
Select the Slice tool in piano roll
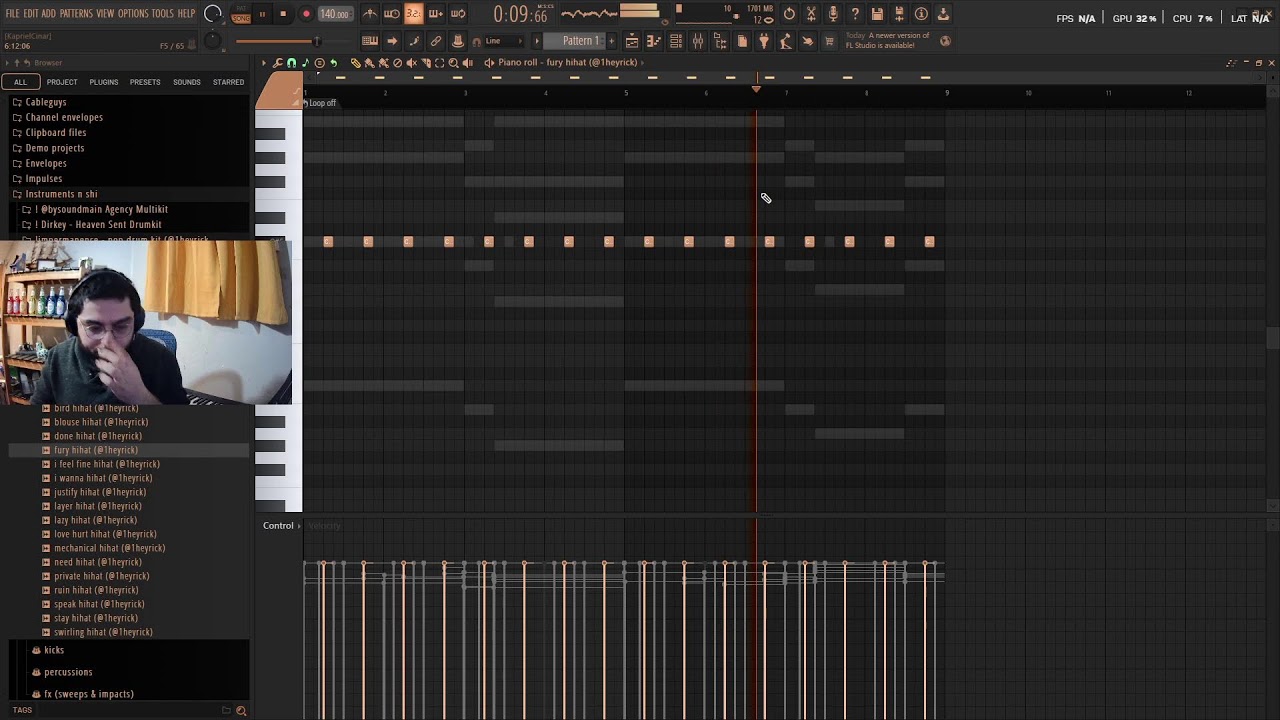(426, 63)
